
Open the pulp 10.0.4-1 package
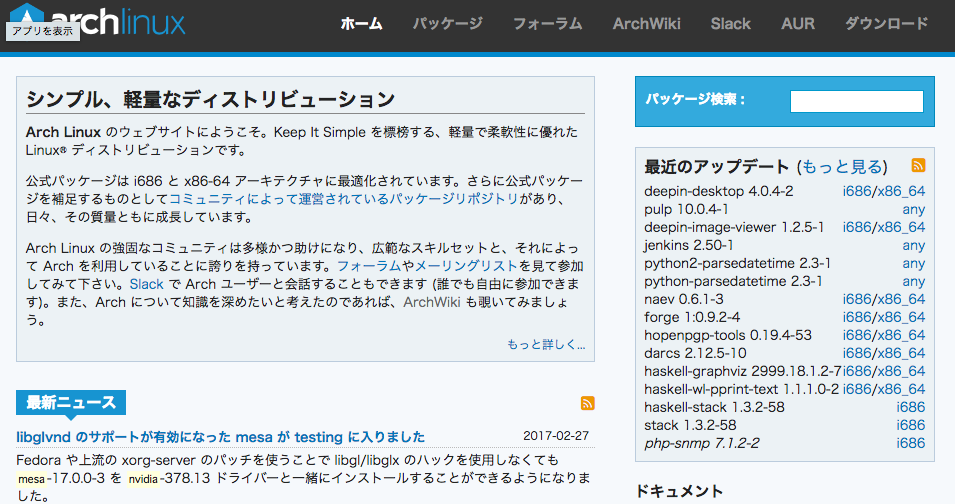point(686,209)
